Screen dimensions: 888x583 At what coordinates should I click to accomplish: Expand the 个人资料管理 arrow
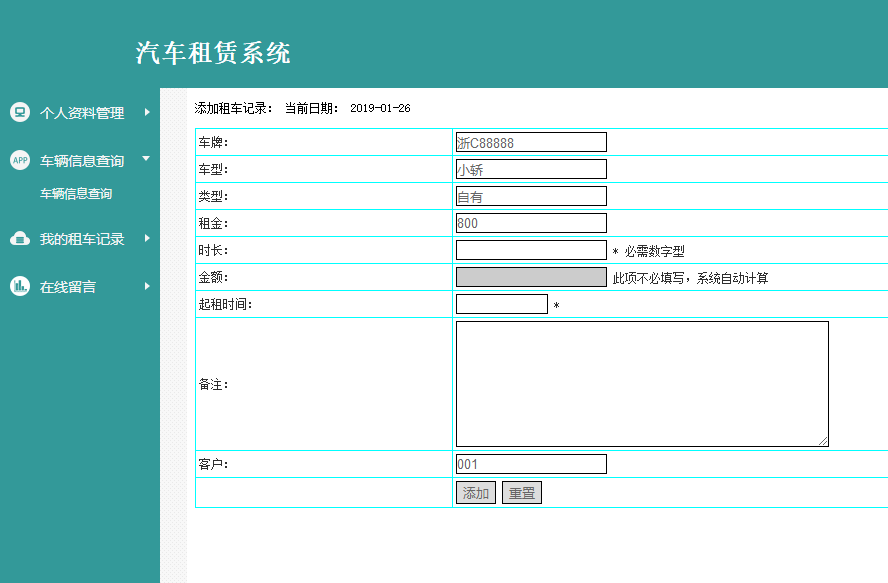pyautogui.click(x=147, y=112)
